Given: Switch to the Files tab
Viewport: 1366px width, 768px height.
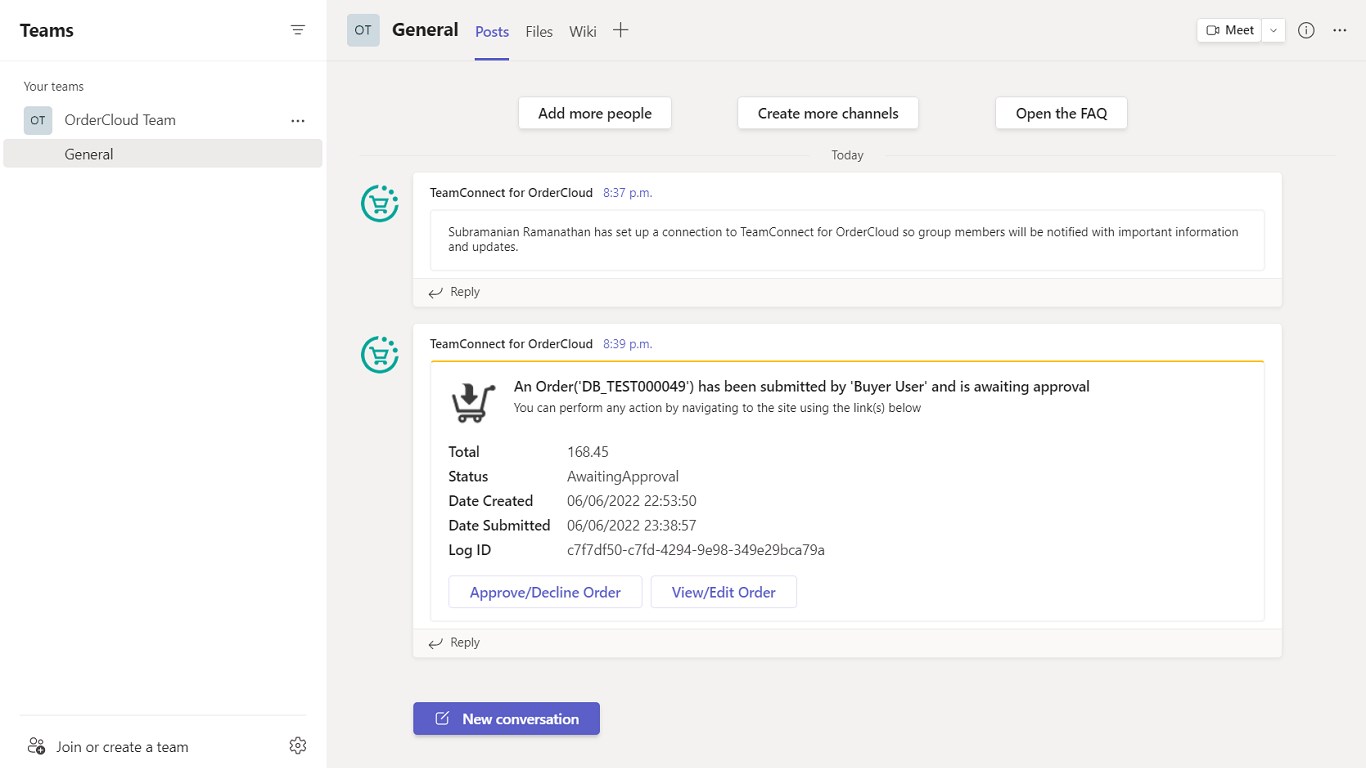Looking at the screenshot, I should point(539,31).
